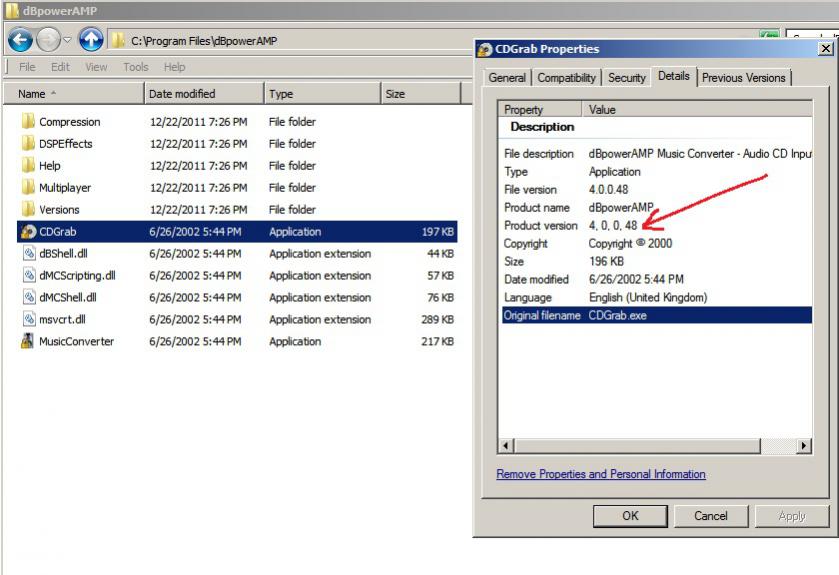Click the Versions folder icon

tap(29, 210)
